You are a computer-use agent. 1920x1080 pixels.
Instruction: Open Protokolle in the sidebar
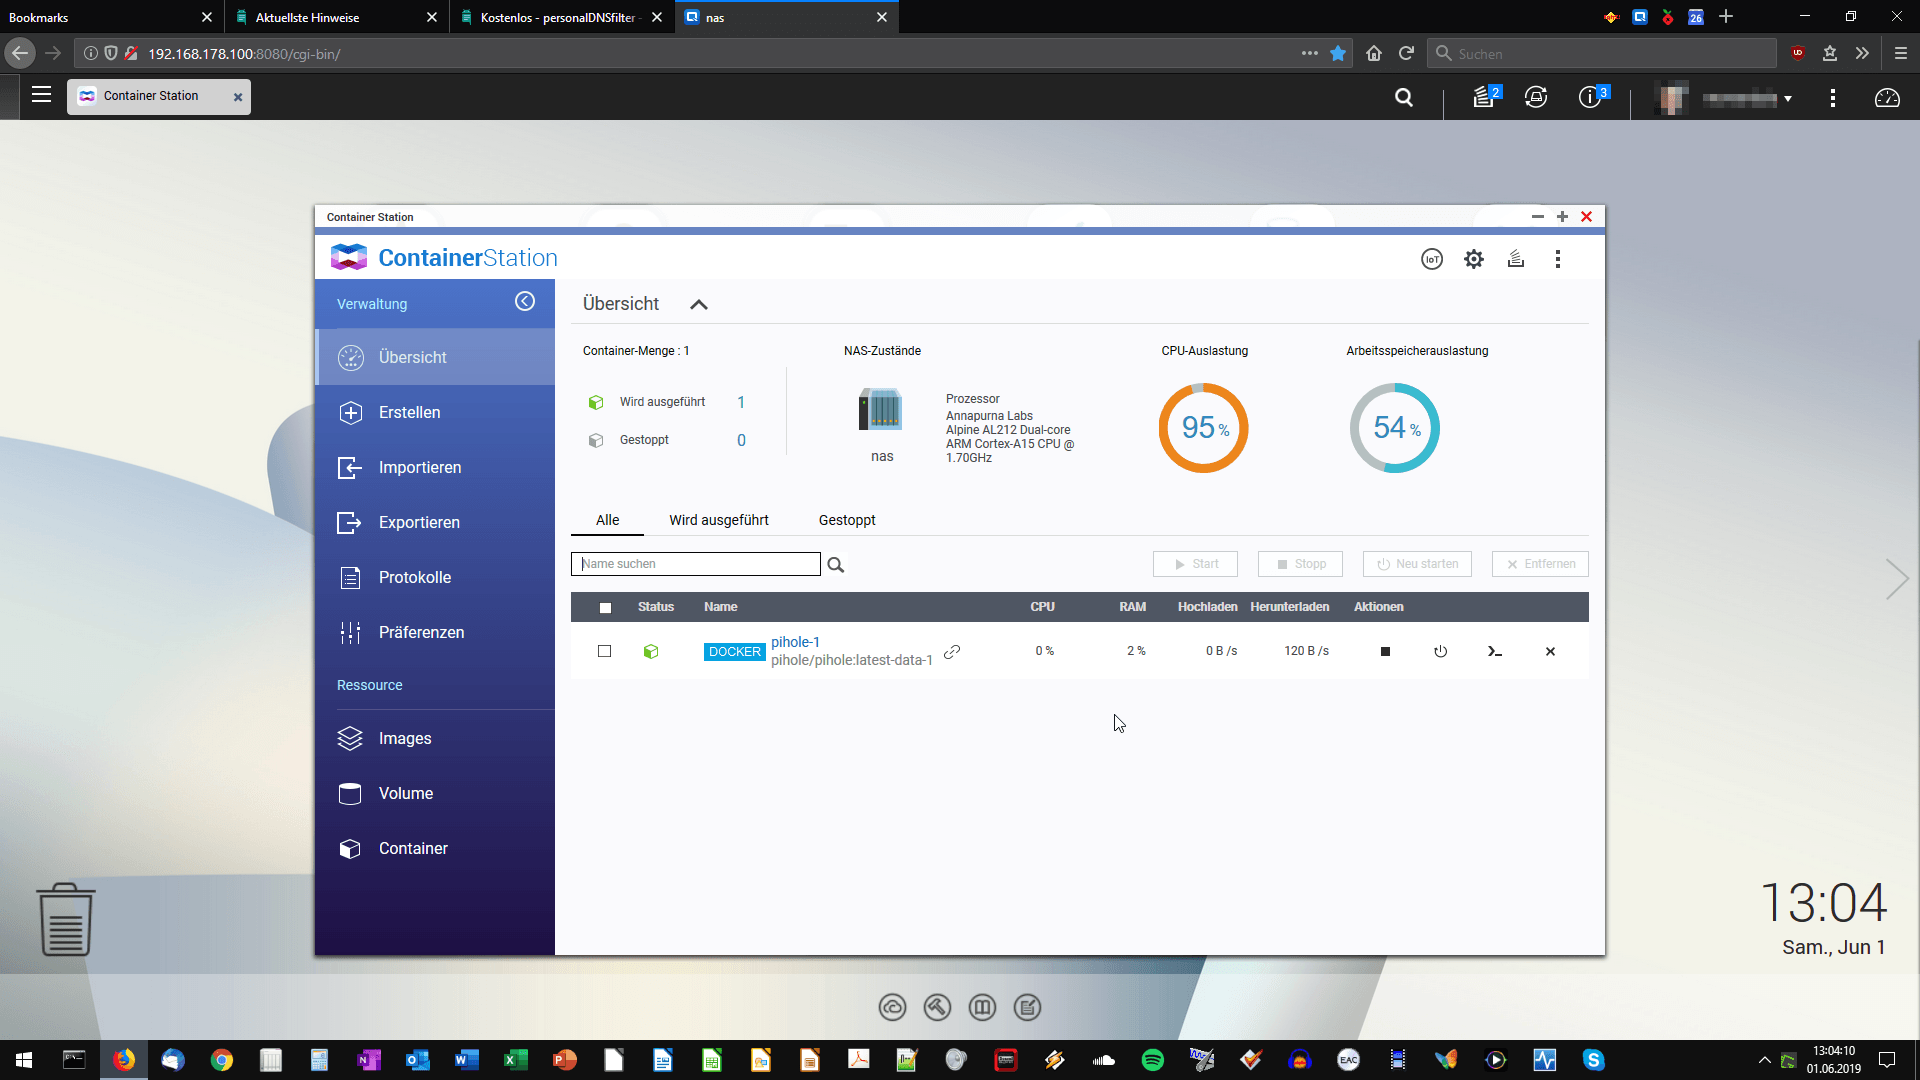[x=435, y=577]
